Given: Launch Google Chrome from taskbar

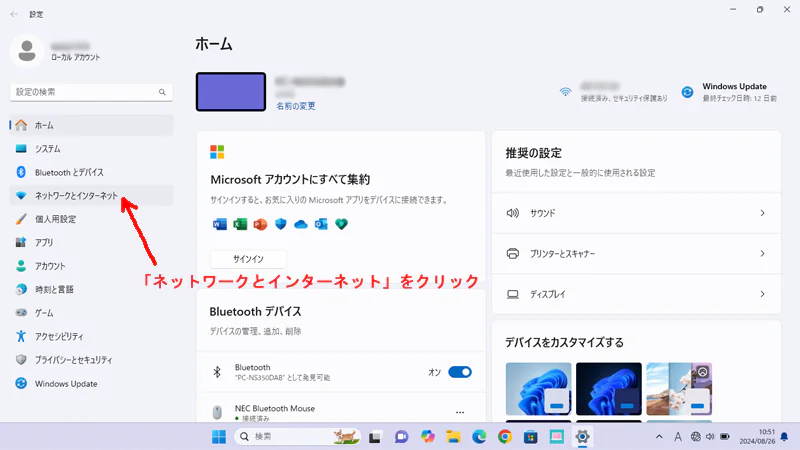Looking at the screenshot, I should 505,437.
